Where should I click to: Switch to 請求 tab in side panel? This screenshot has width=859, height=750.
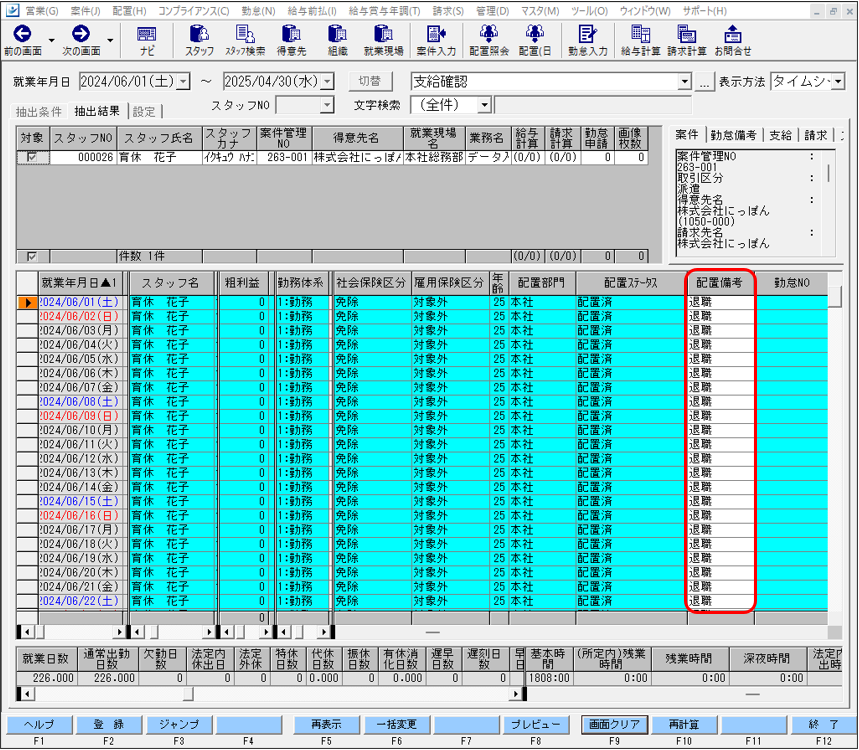click(x=815, y=135)
